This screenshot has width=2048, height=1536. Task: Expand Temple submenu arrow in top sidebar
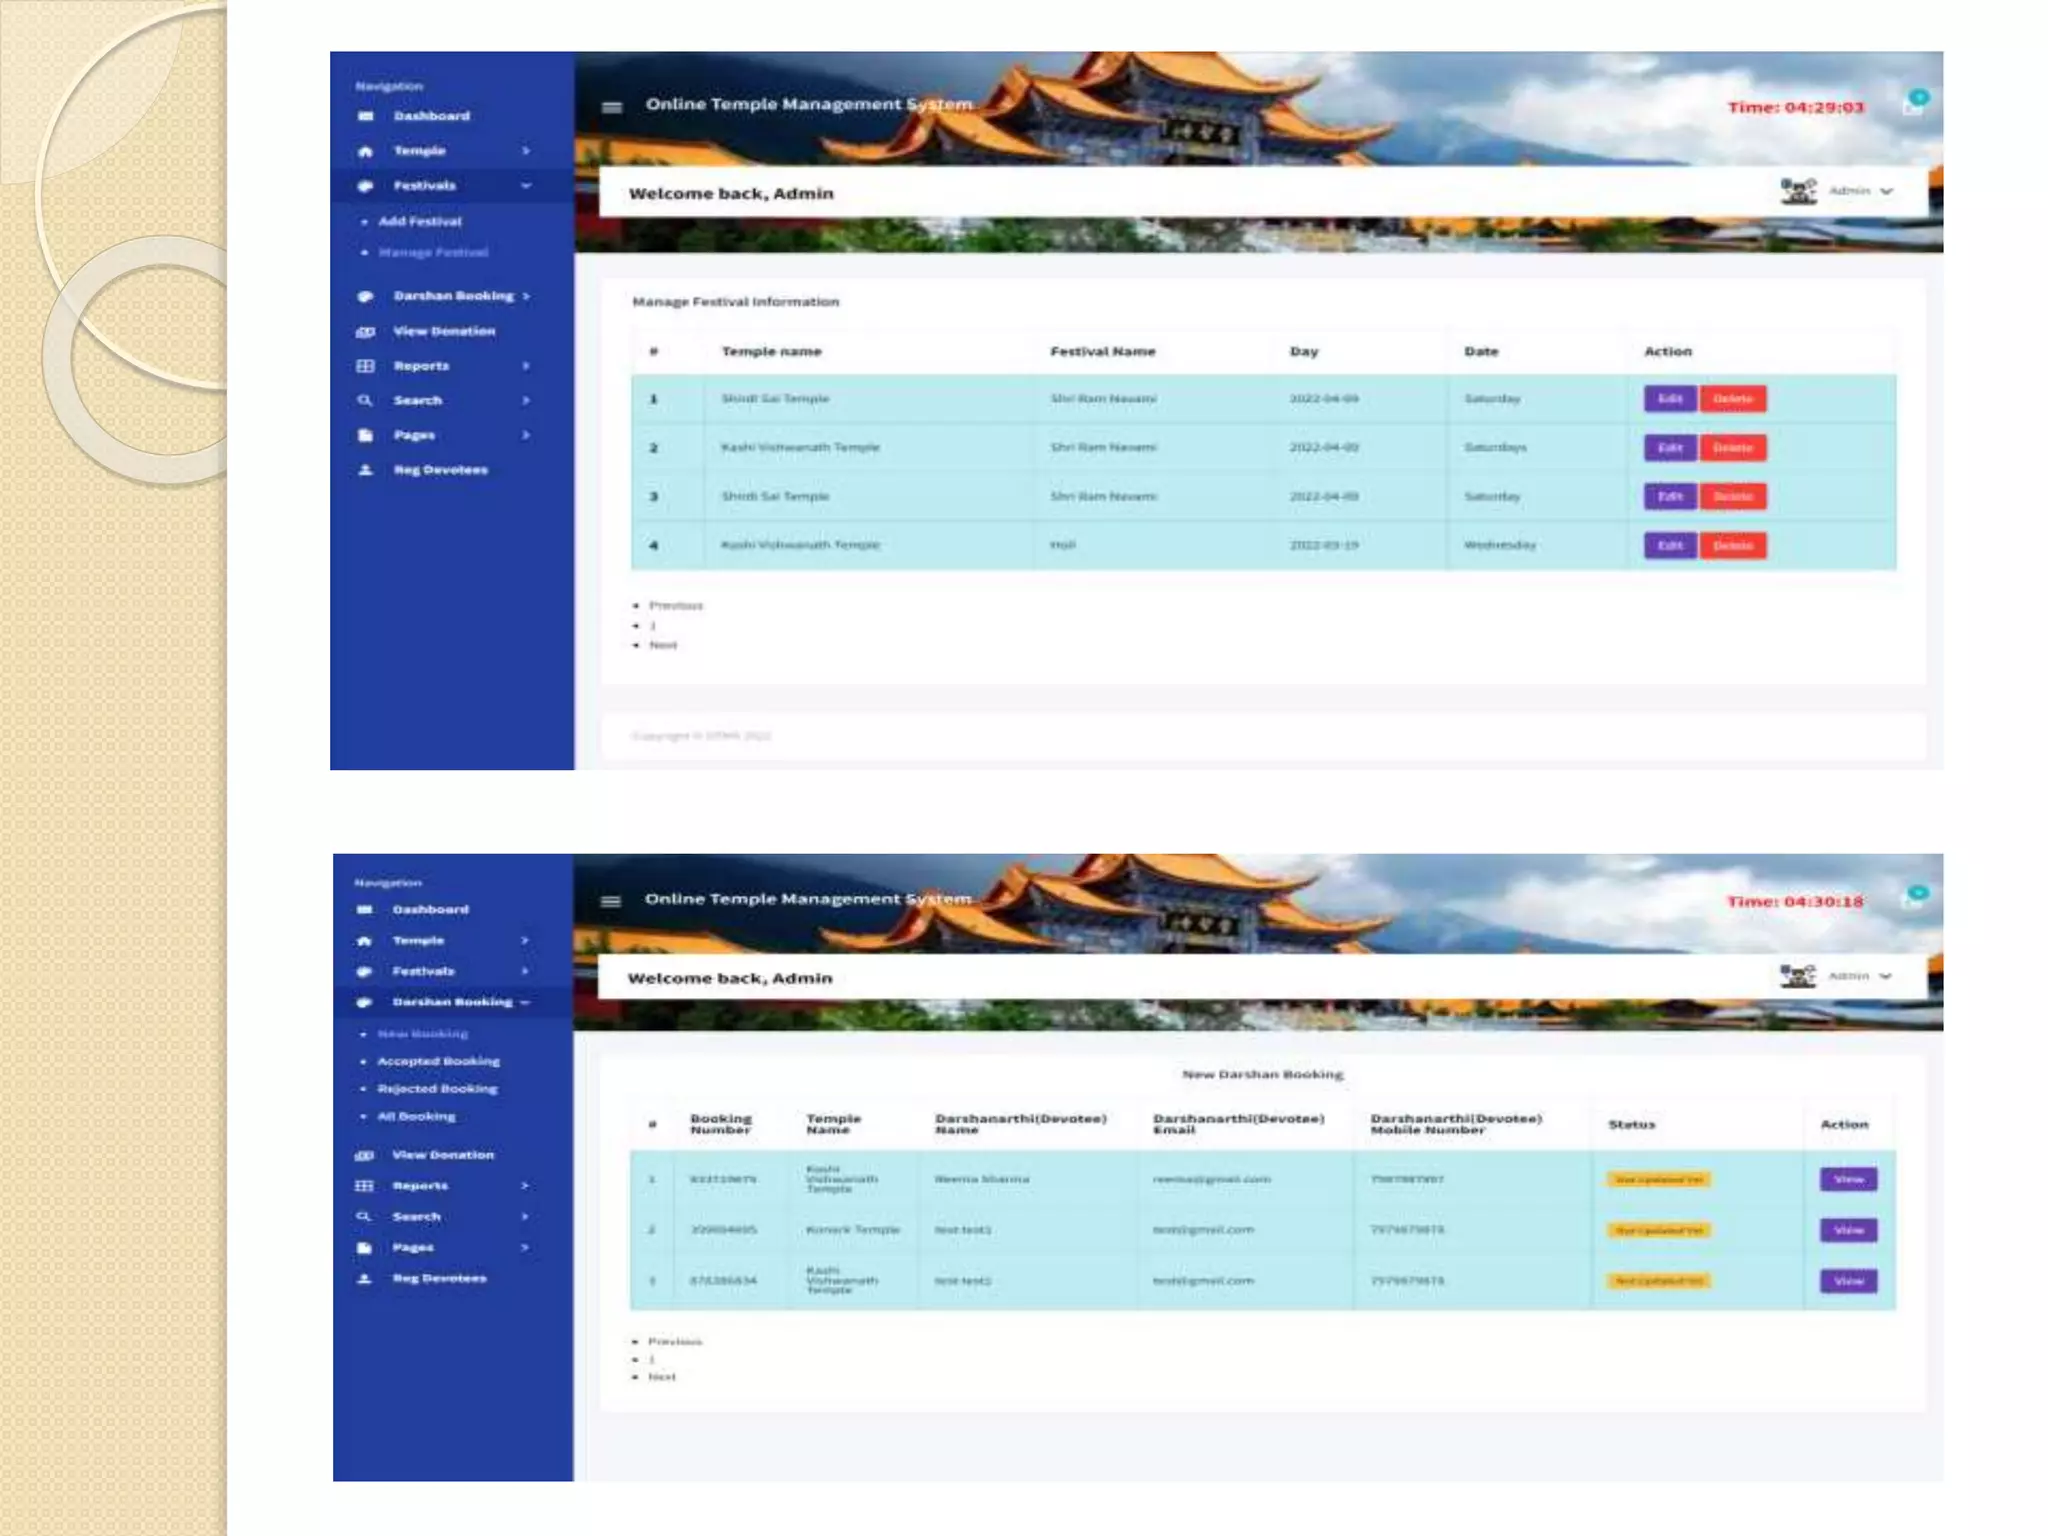click(526, 151)
